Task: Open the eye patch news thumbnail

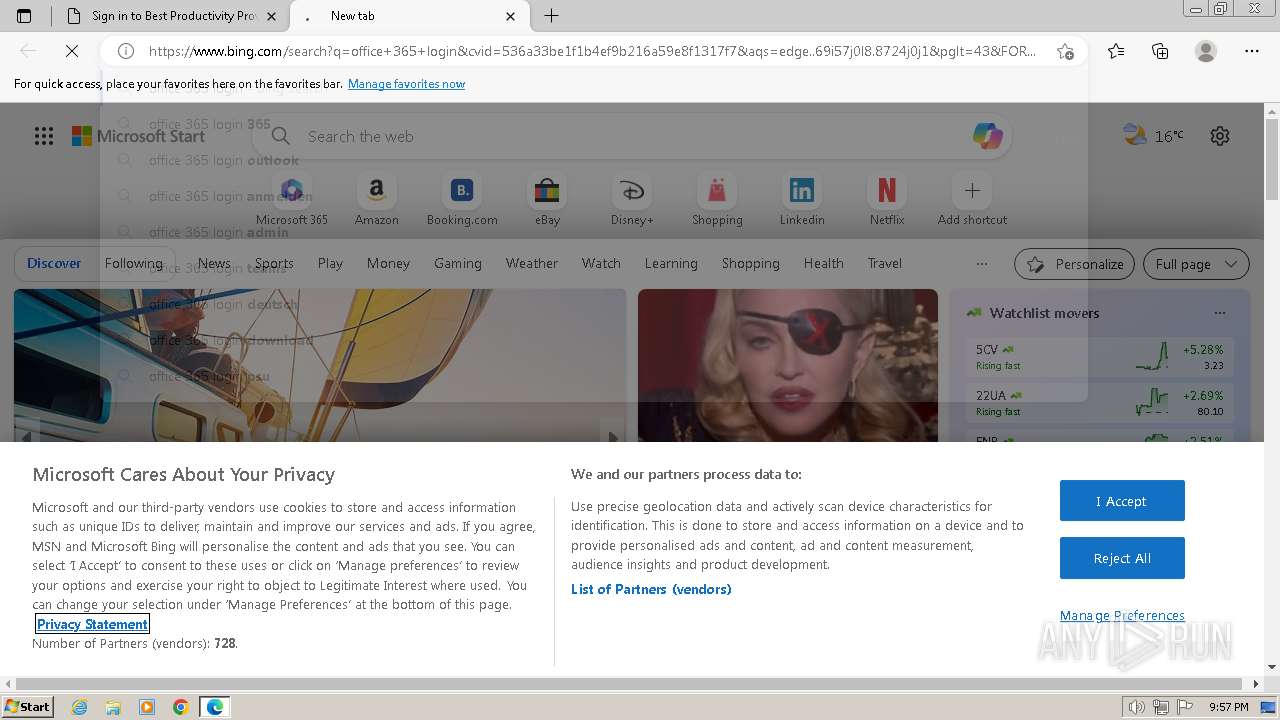Action: (x=788, y=365)
